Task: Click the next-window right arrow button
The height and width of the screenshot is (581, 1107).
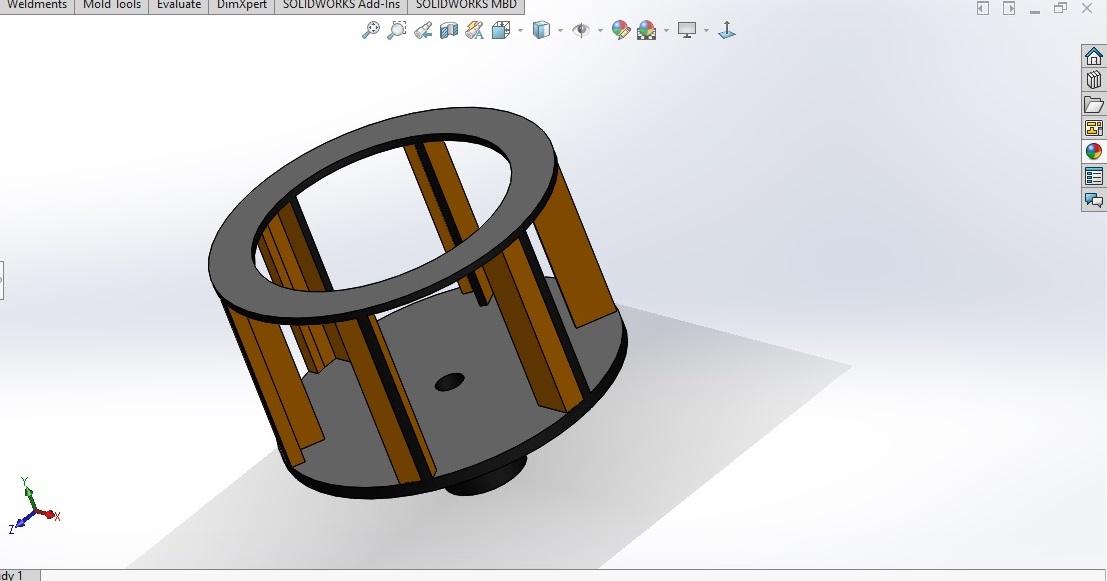Action: point(1009,8)
